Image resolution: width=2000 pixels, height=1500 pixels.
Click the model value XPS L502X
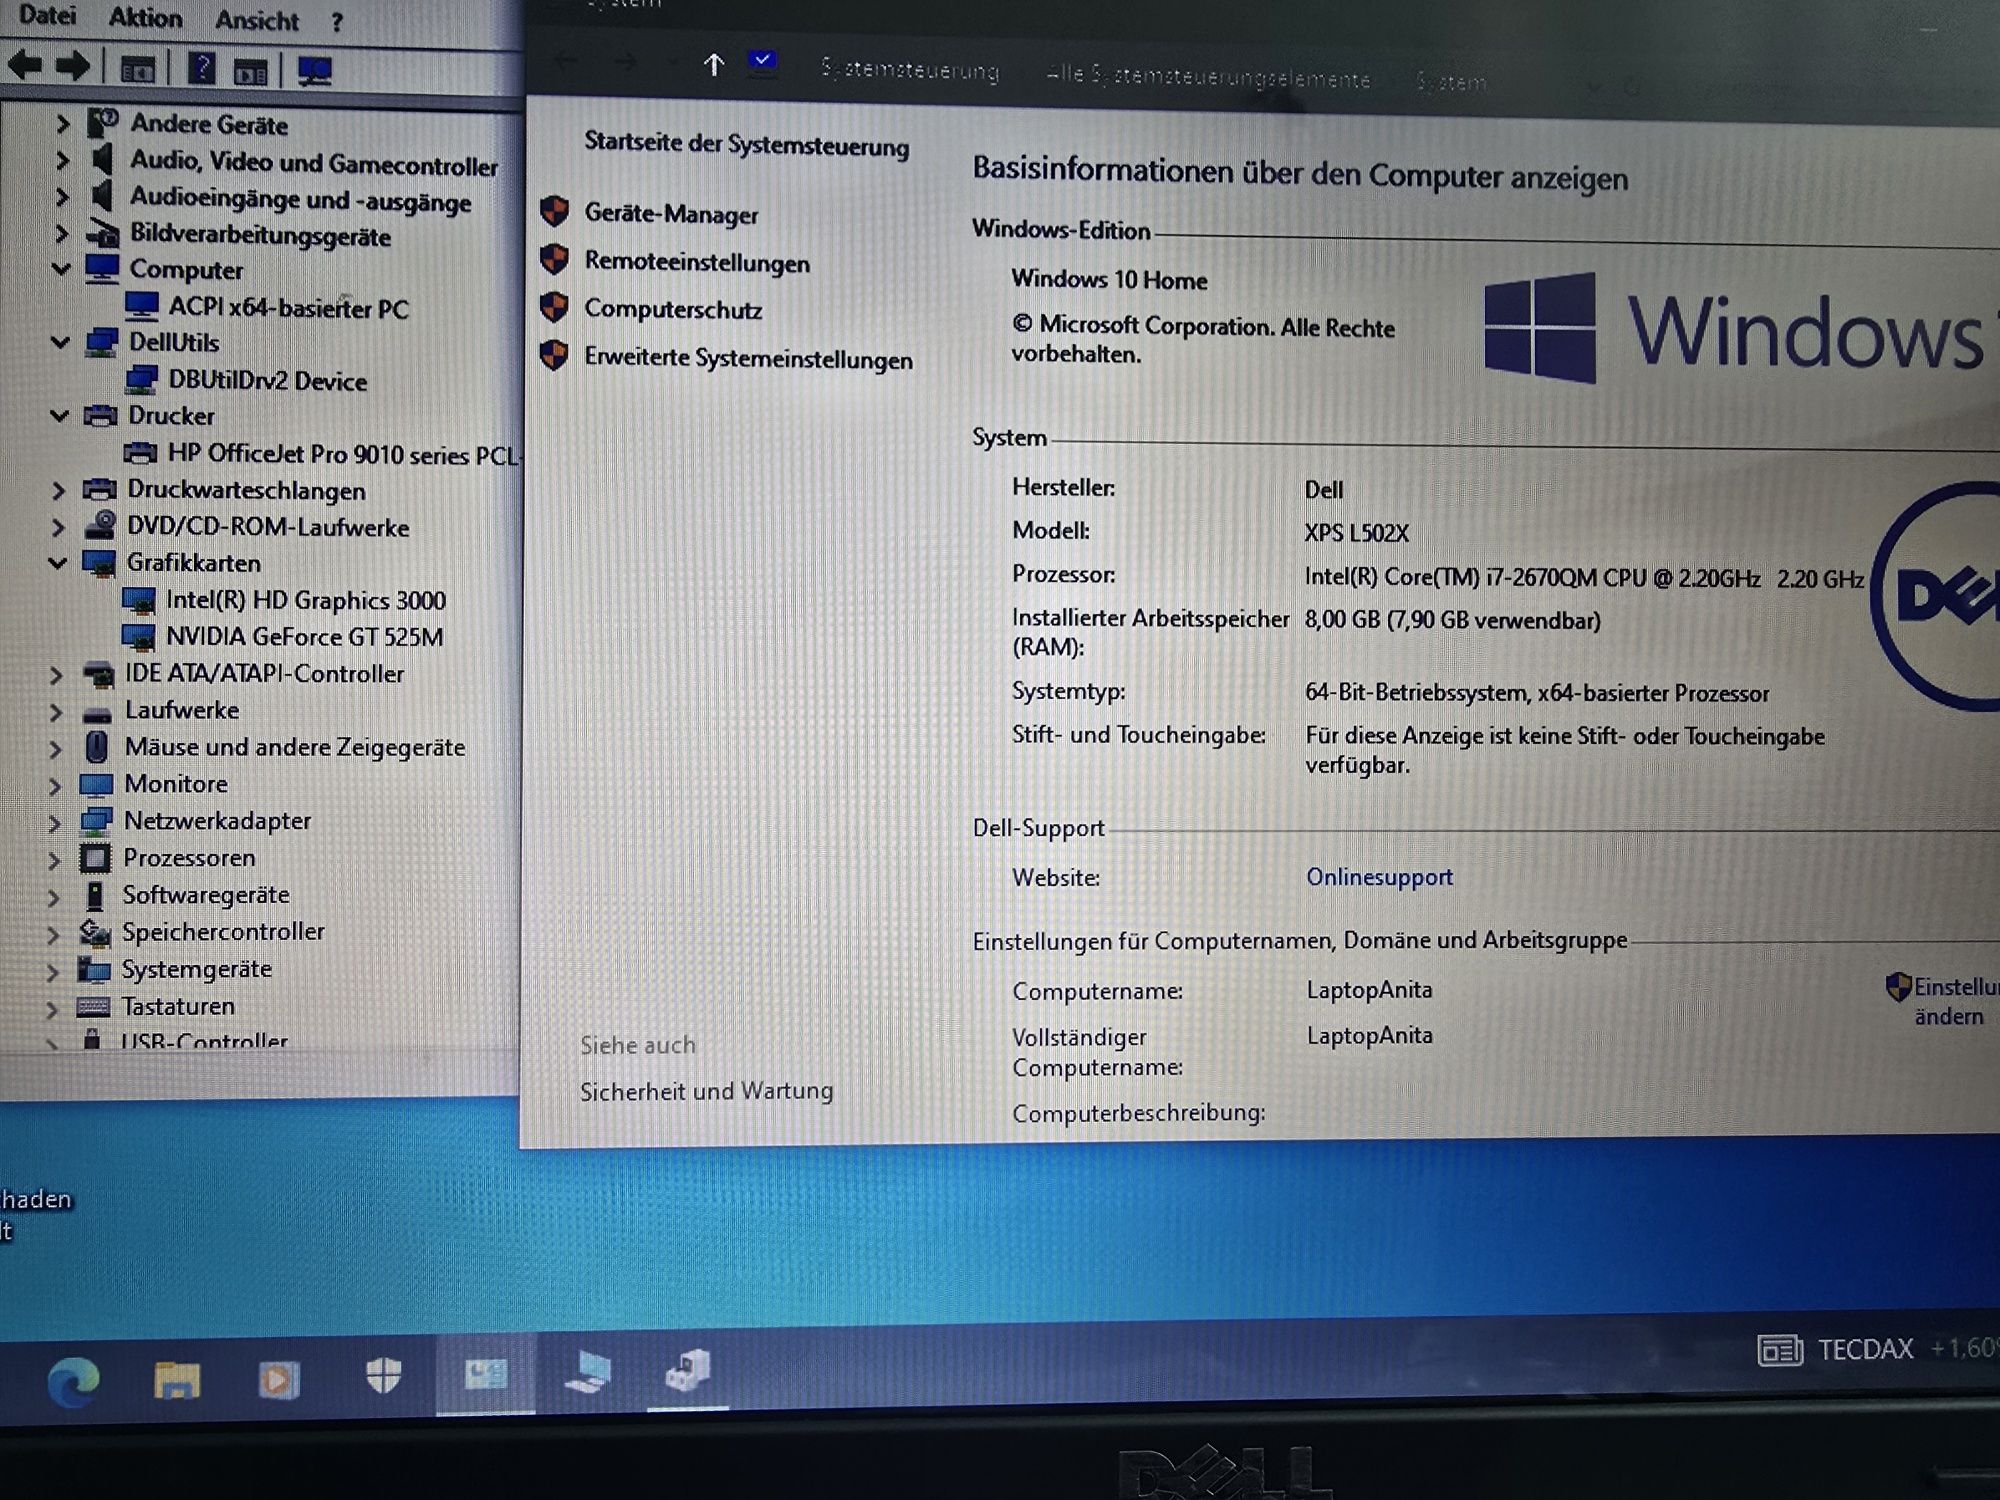tap(1356, 533)
